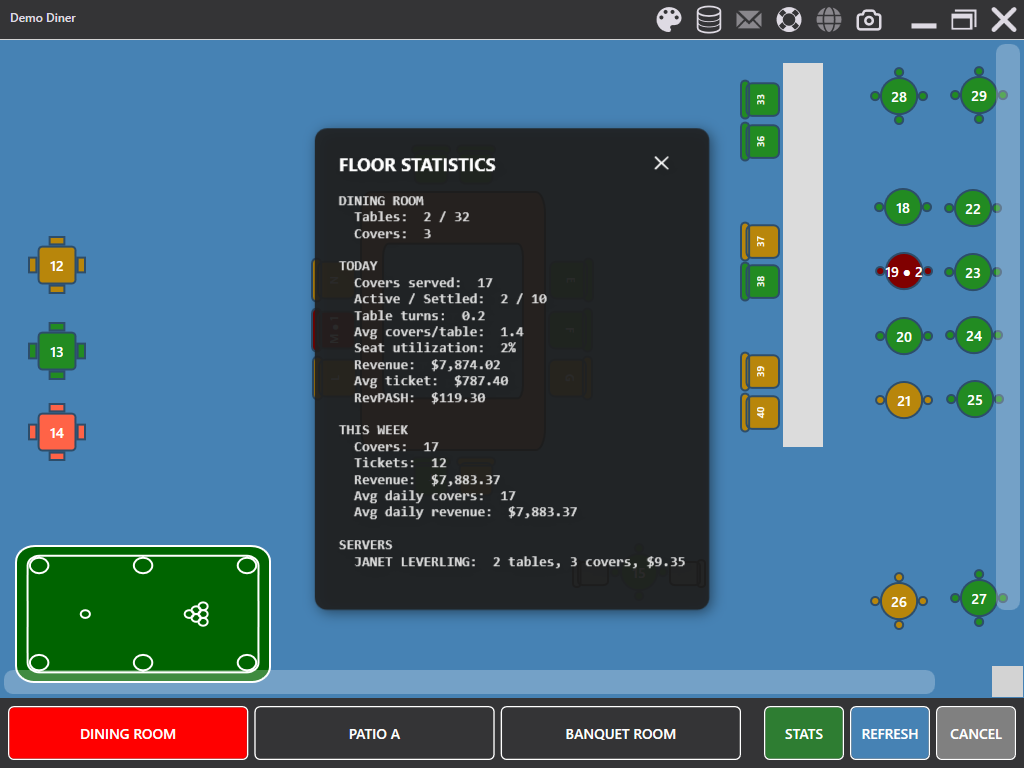The height and width of the screenshot is (768, 1024).
Task: Open the color palette theme icon
Action: tap(669, 20)
